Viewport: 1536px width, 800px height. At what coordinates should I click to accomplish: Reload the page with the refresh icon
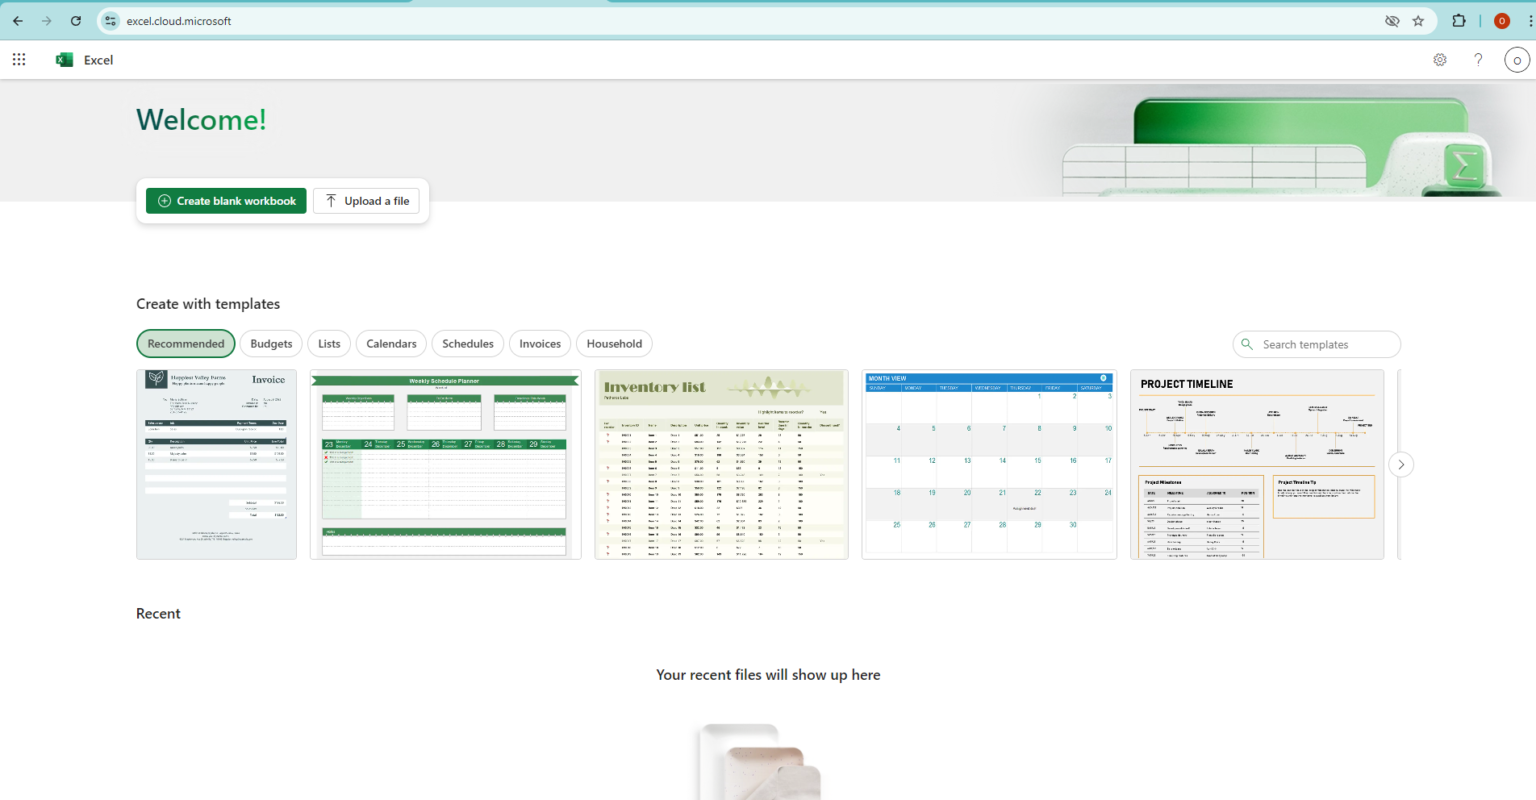click(x=76, y=20)
